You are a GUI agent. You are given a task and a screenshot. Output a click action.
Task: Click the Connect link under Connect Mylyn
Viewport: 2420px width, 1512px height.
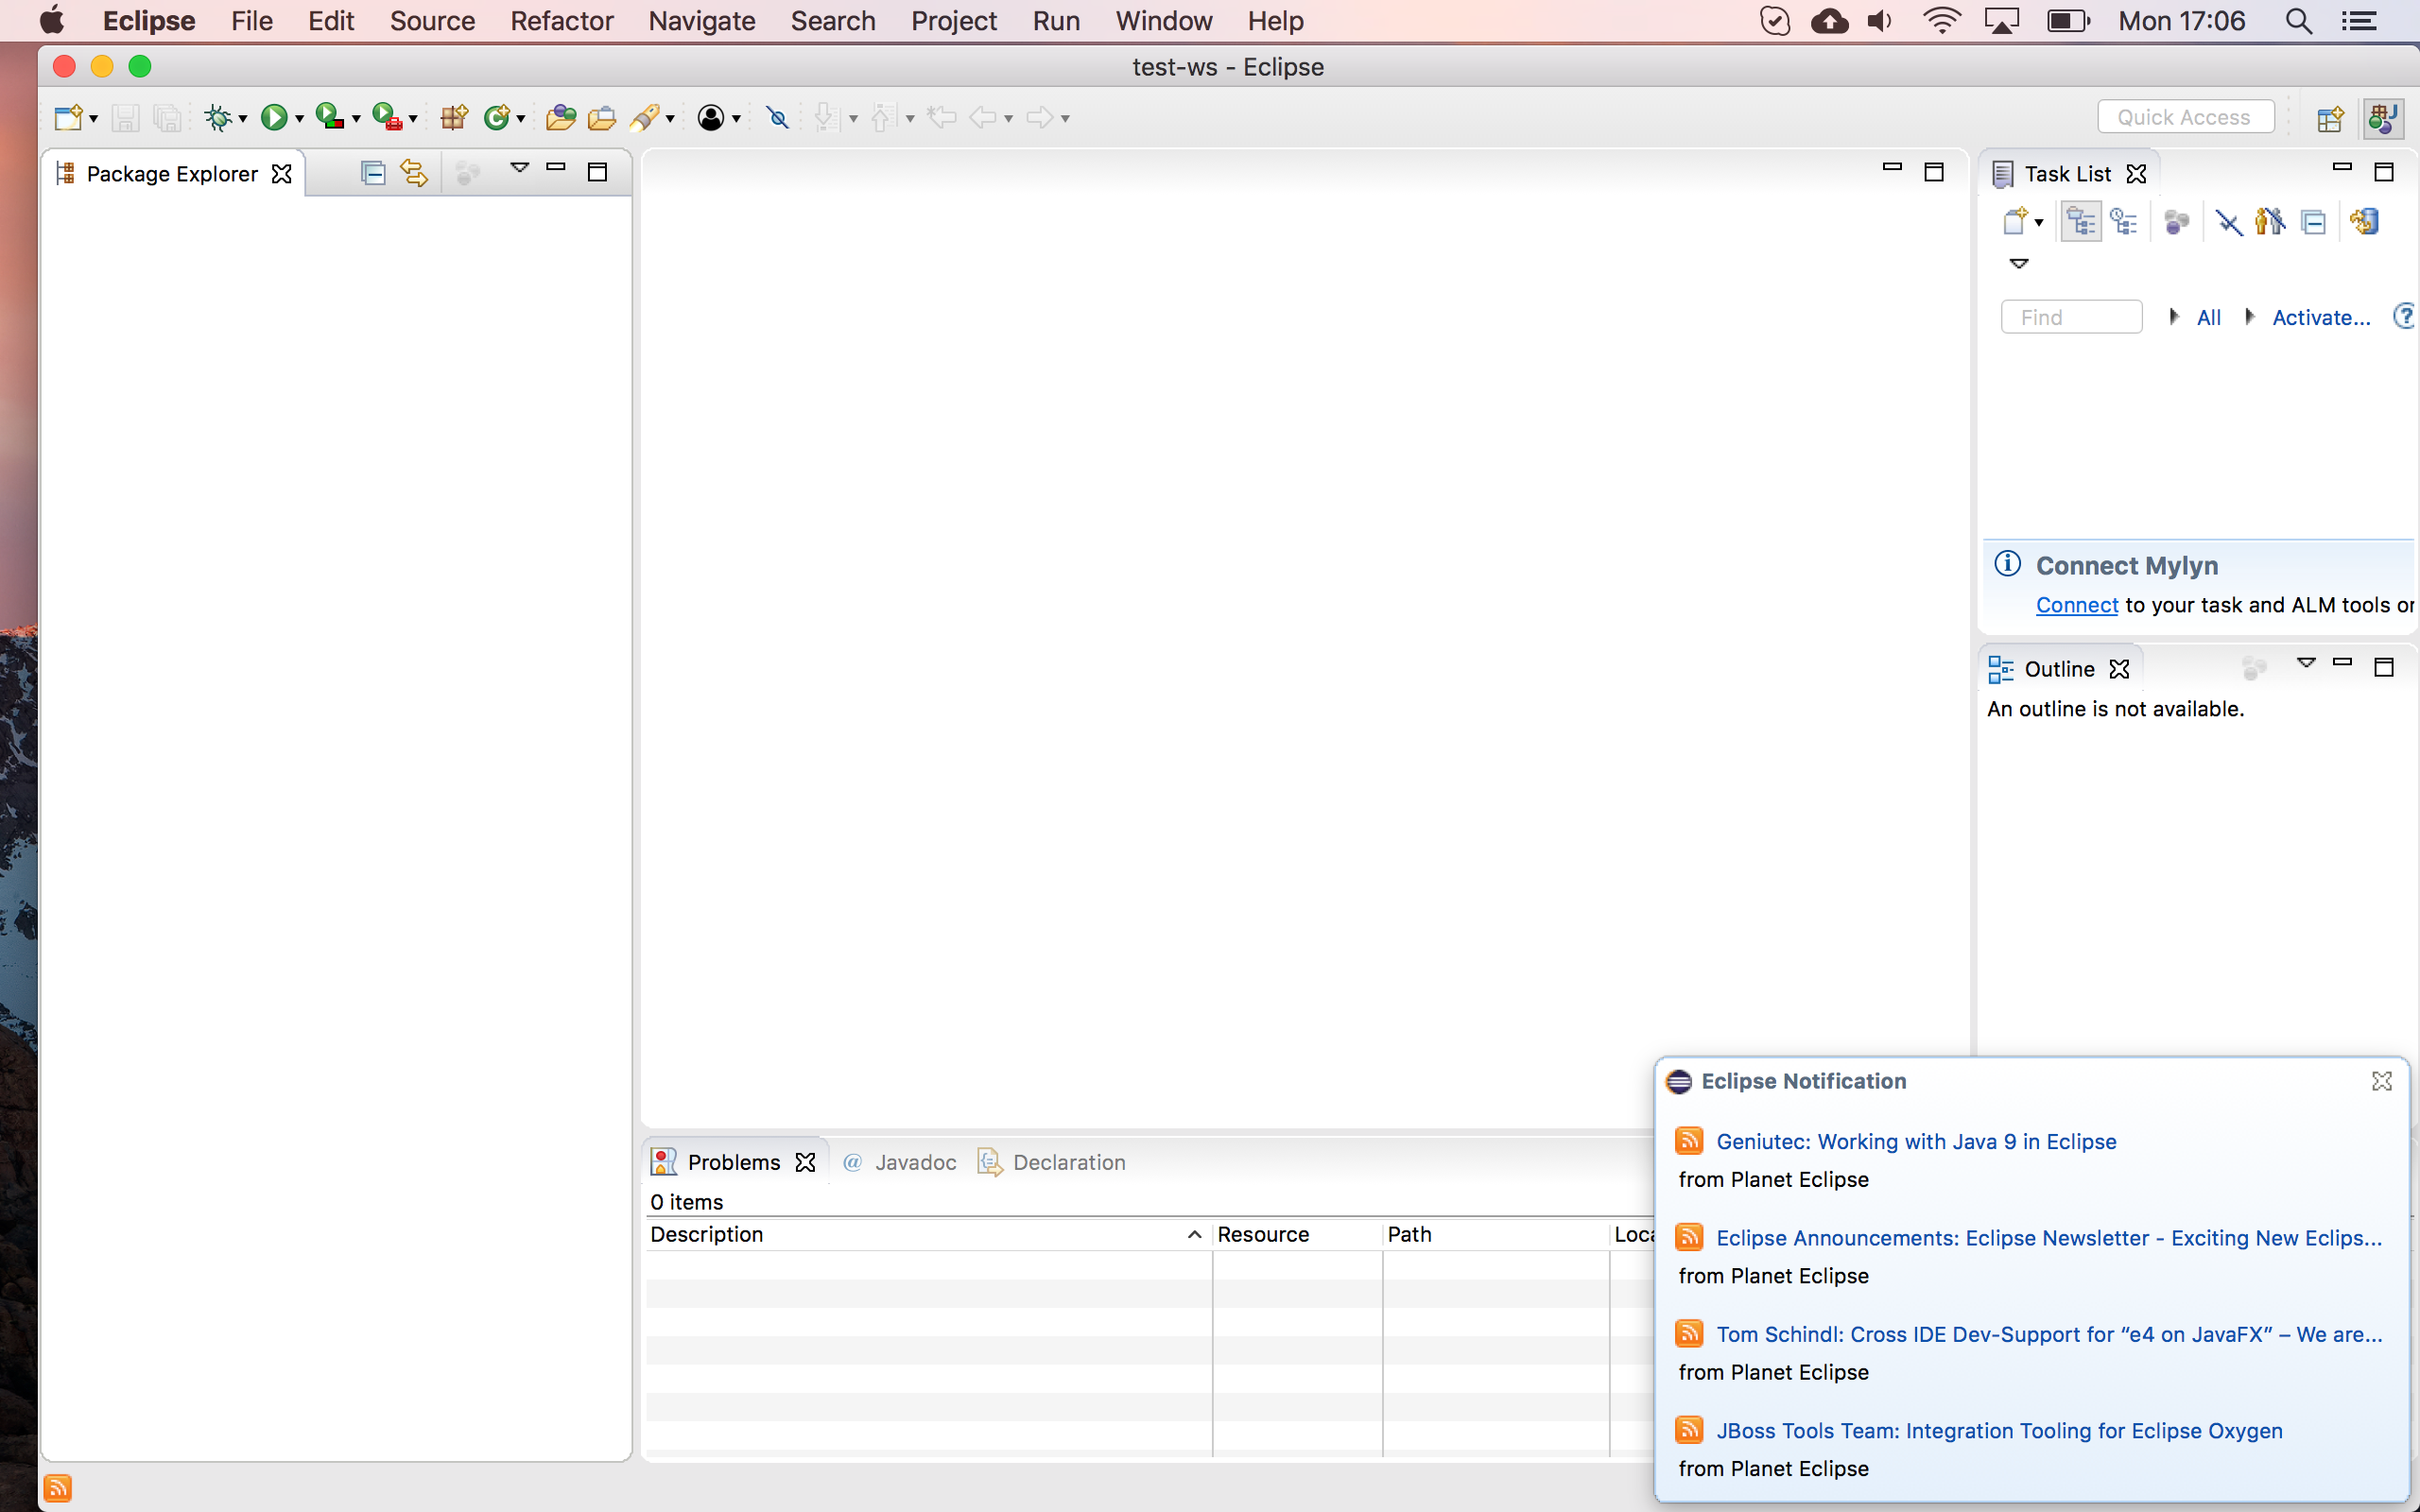click(2077, 605)
